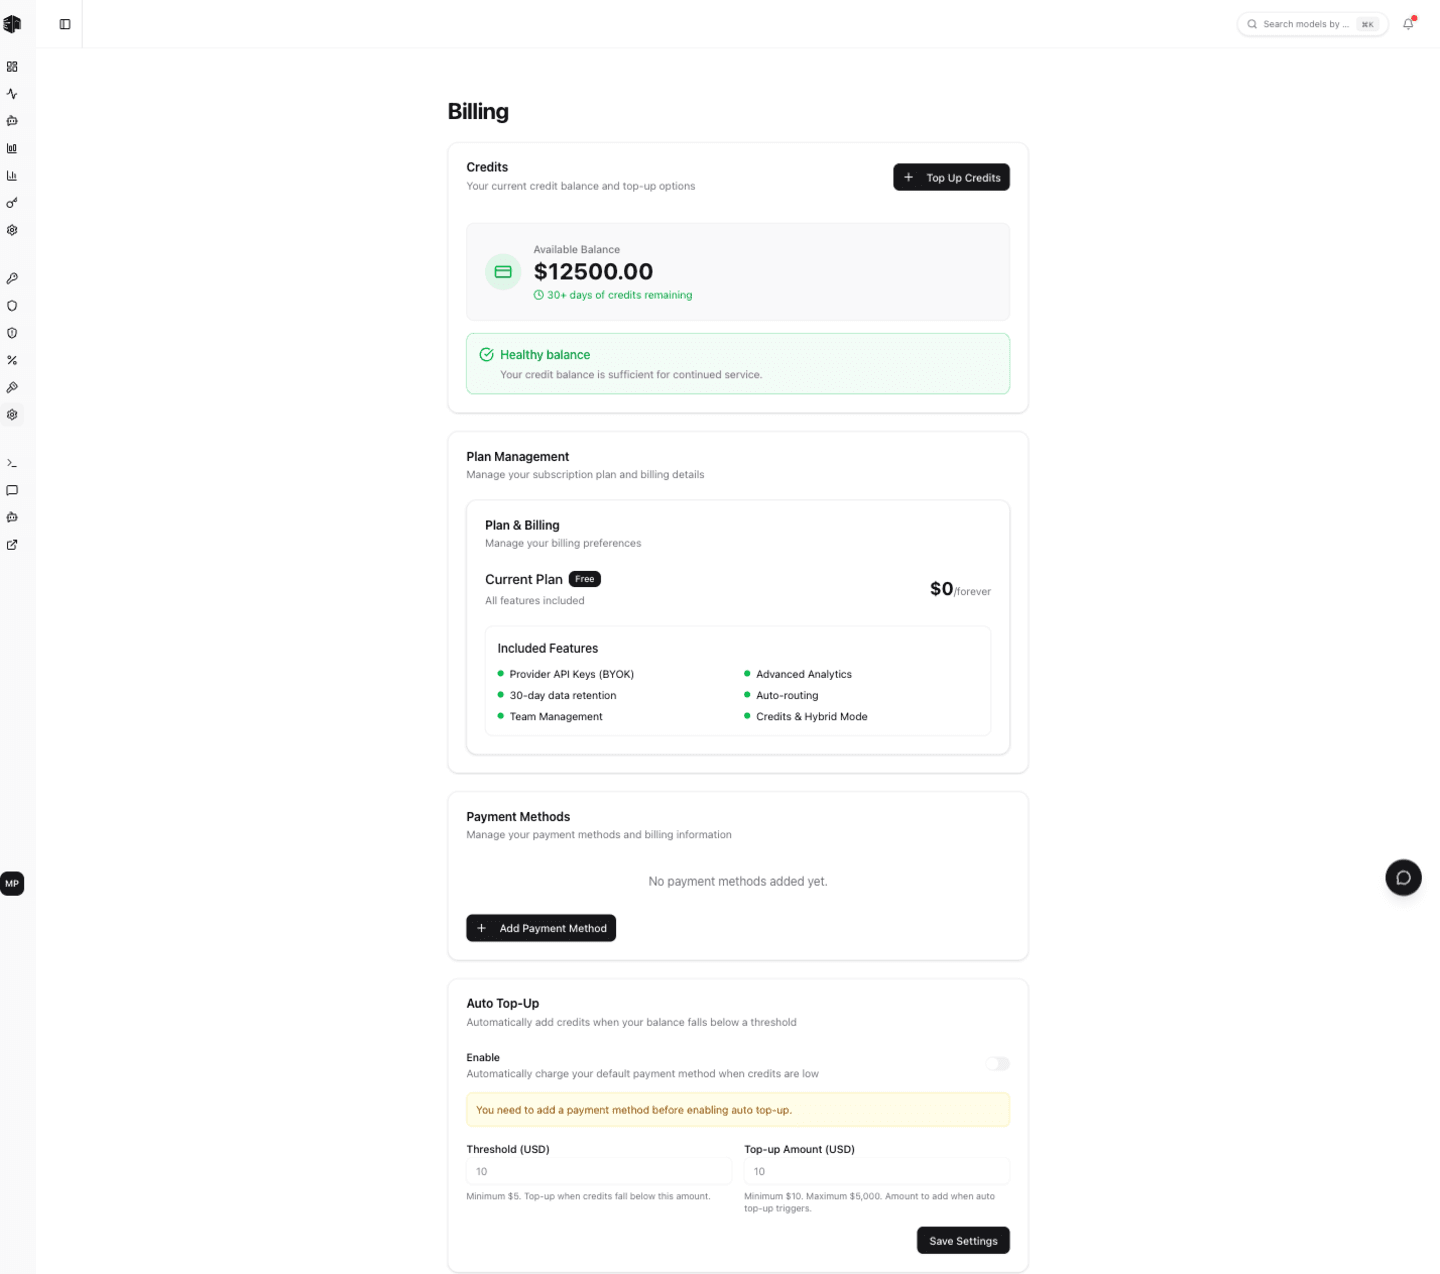
Task: Open the notifications bell
Action: pos(1408,24)
